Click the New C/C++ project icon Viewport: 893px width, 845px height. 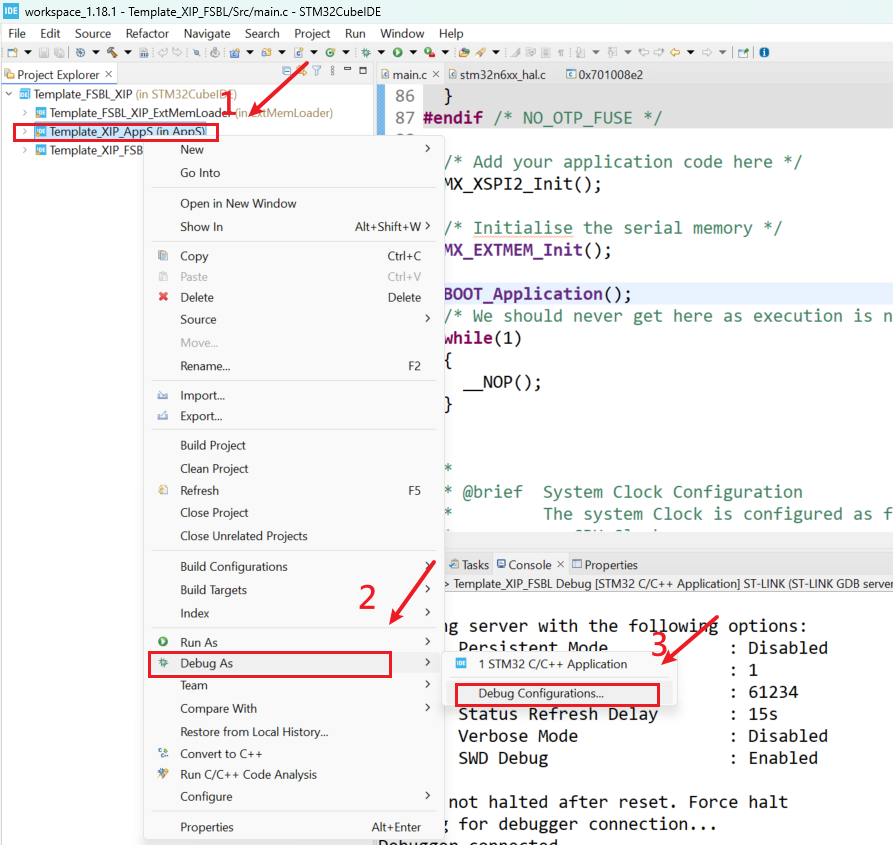pyautogui.click(x=235, y=52)
